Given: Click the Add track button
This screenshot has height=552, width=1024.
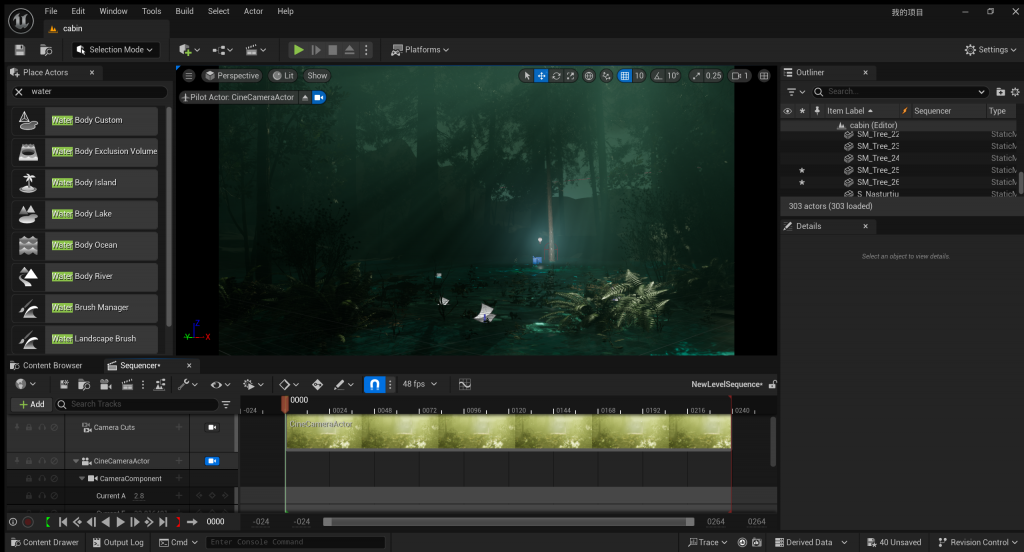Looking at the screenshot, I should click(x=31, y=404).
